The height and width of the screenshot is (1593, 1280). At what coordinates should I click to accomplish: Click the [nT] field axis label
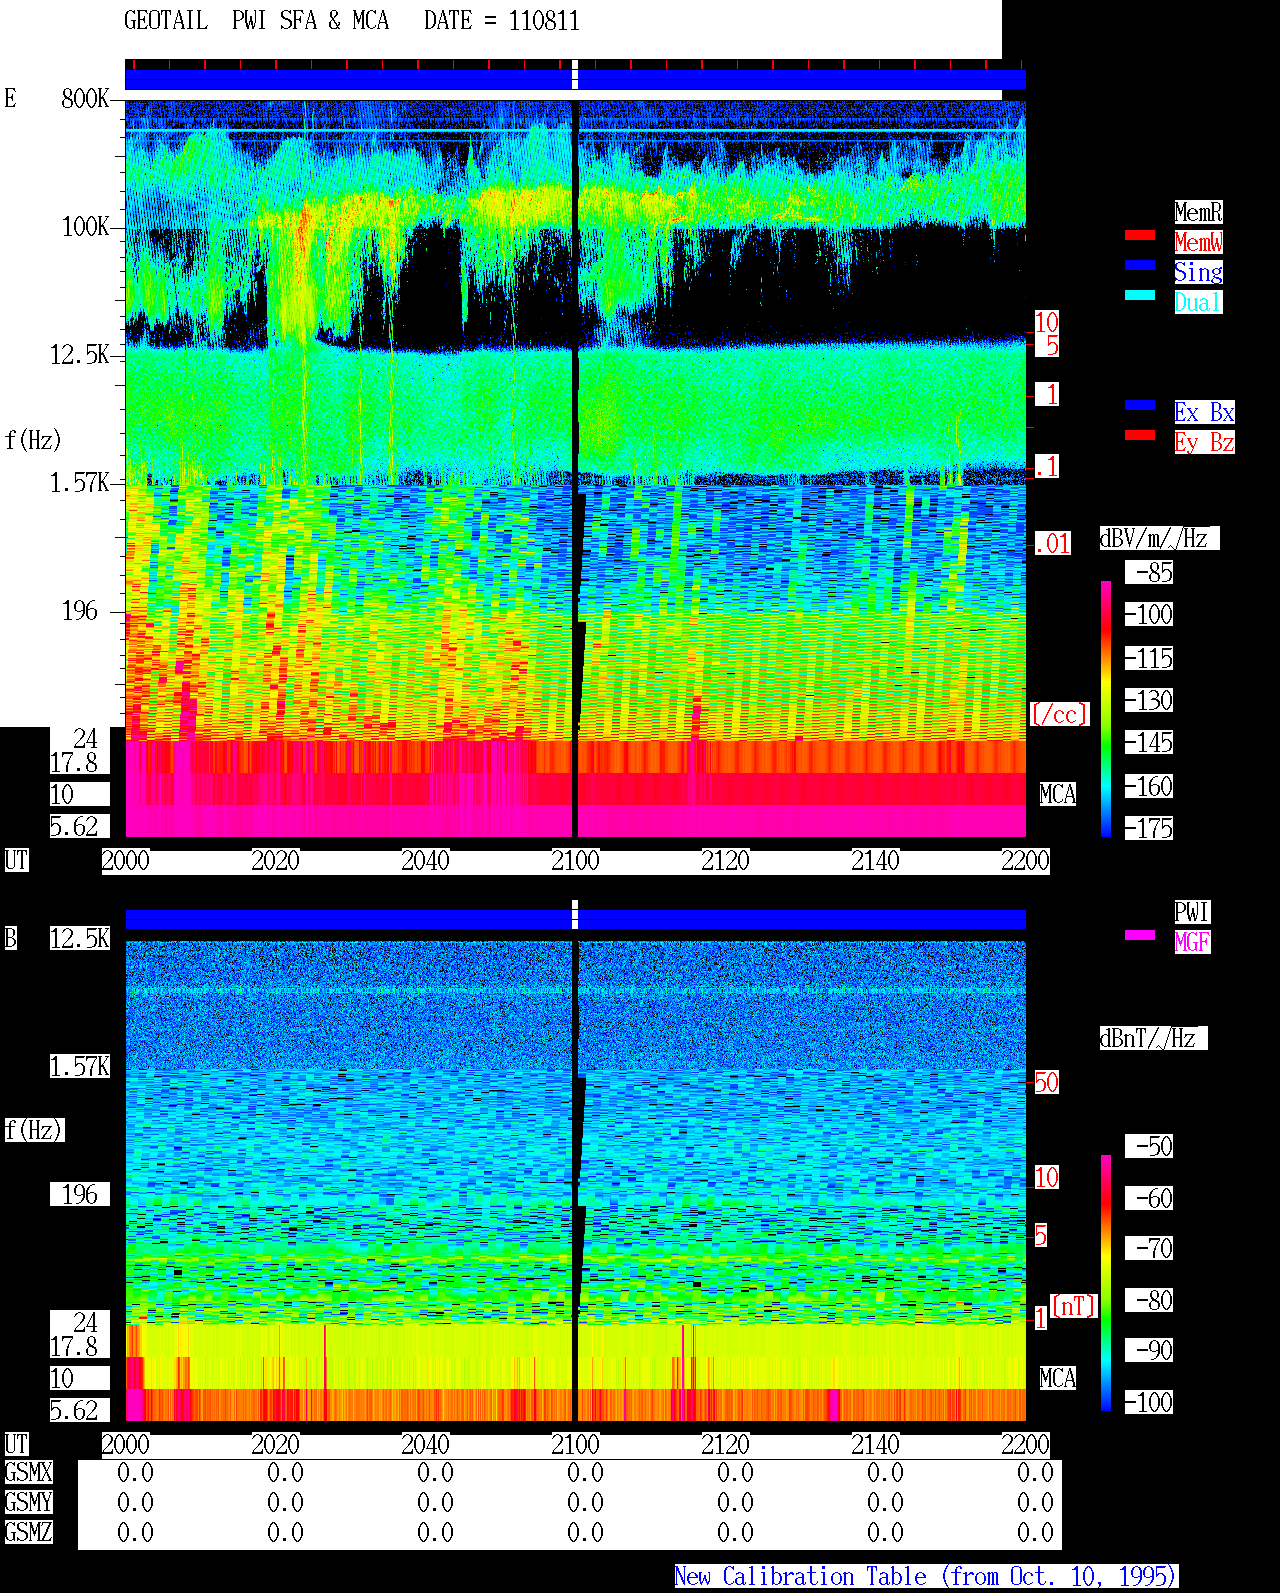coord(1074,1306)
